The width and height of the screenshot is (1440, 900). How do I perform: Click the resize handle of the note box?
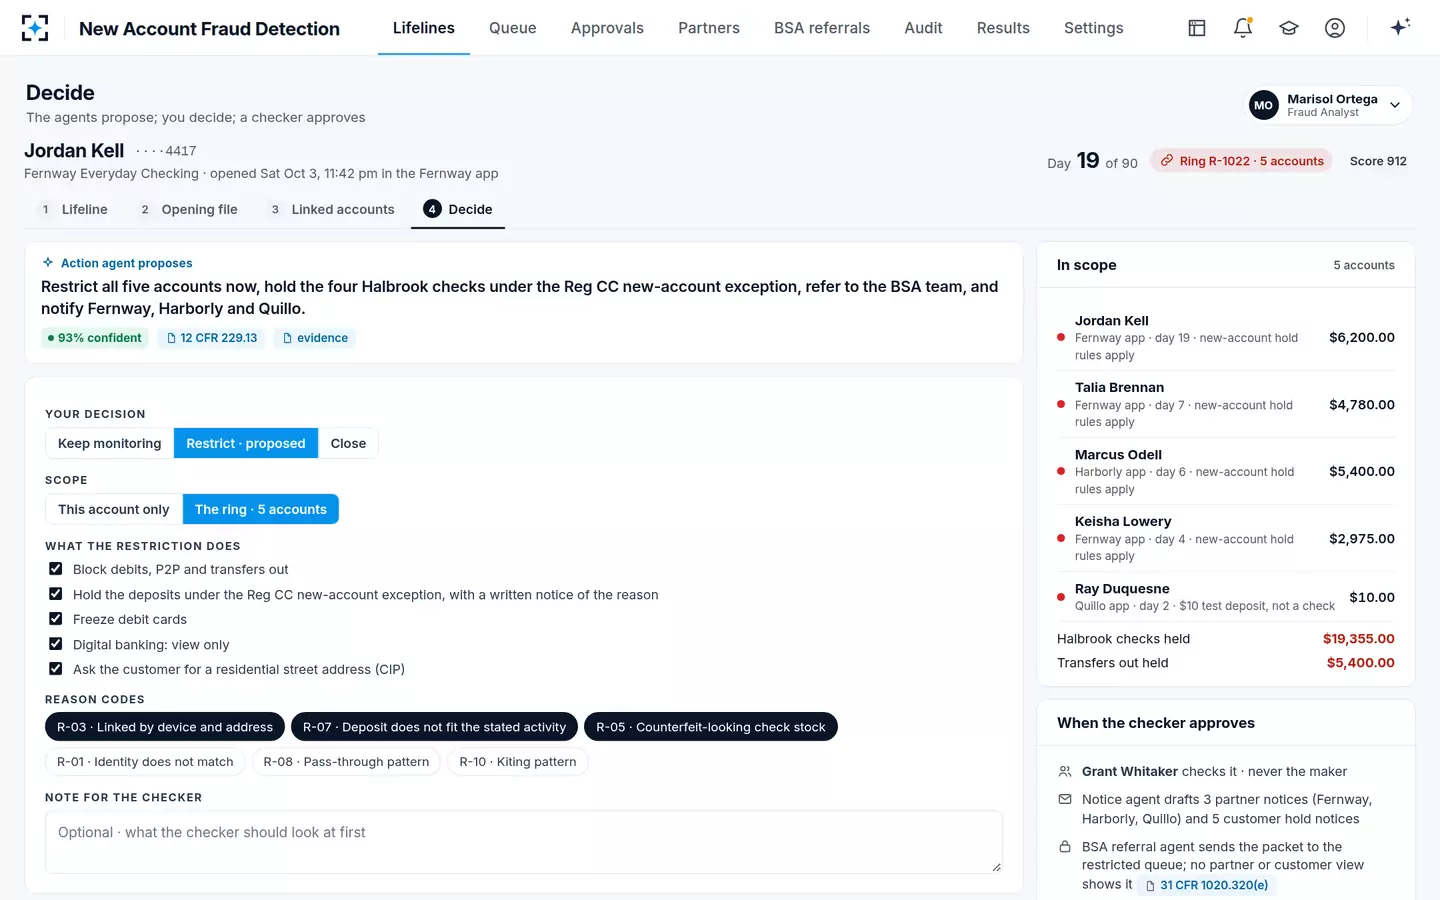coord(996,867)
